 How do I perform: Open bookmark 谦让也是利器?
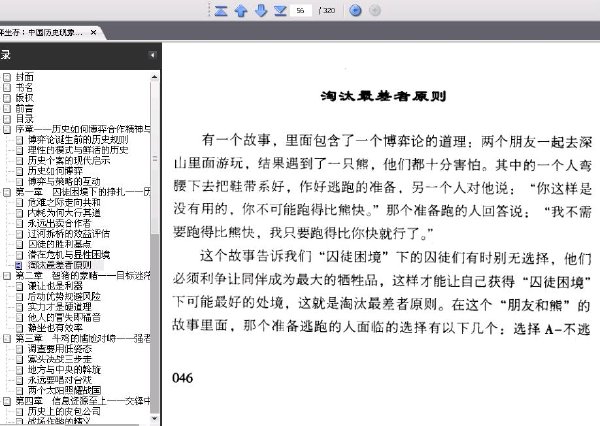(x=55, y=286)
